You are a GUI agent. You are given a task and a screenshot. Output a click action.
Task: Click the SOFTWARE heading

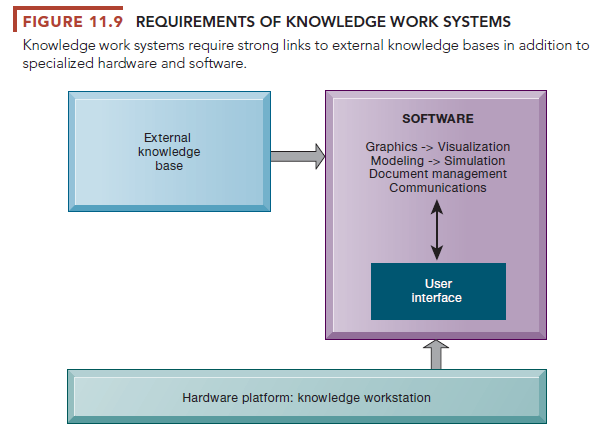tap(437, 119)
